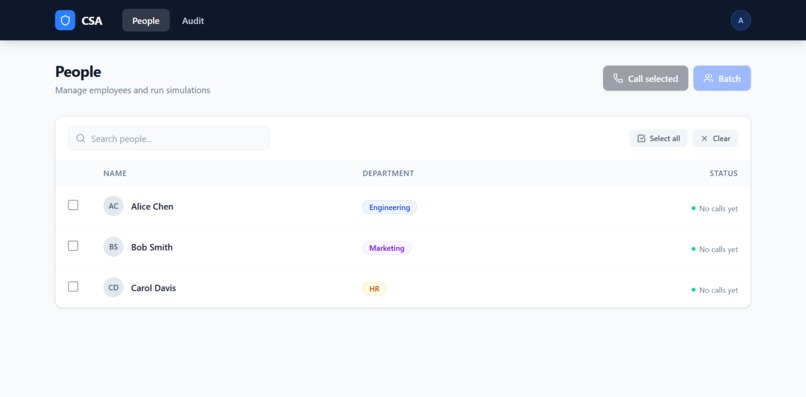Clear the current selection

click(715, 138)
